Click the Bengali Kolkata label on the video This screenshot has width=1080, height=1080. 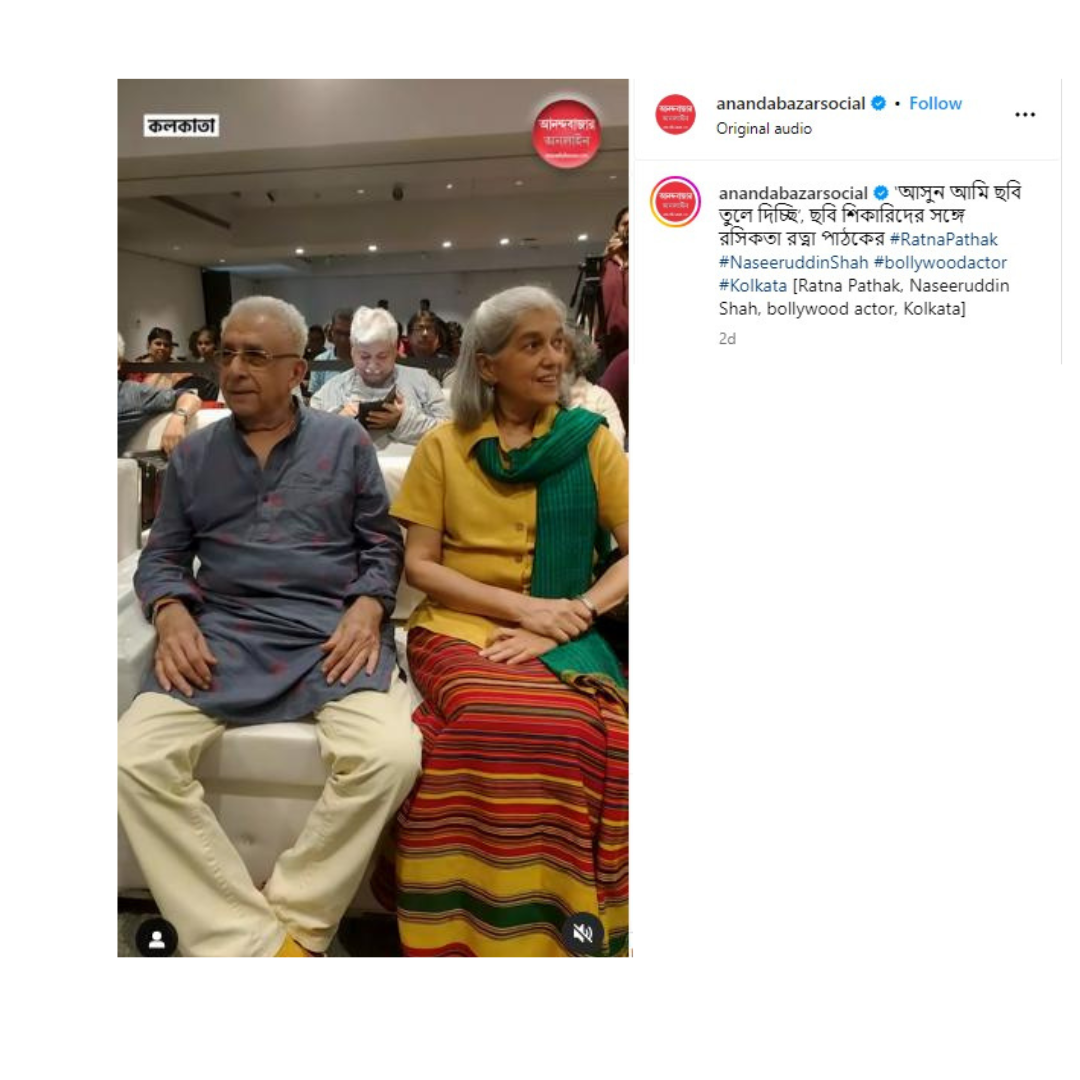[x=181, y=125]
